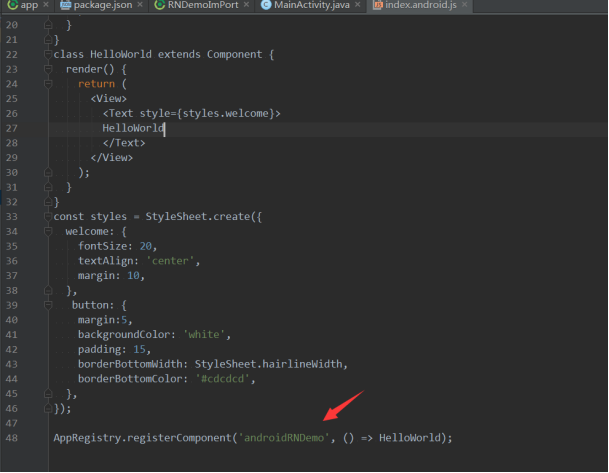Click the 'welcome:' key on line 34
609x473 pixels.
click(90, 231)
